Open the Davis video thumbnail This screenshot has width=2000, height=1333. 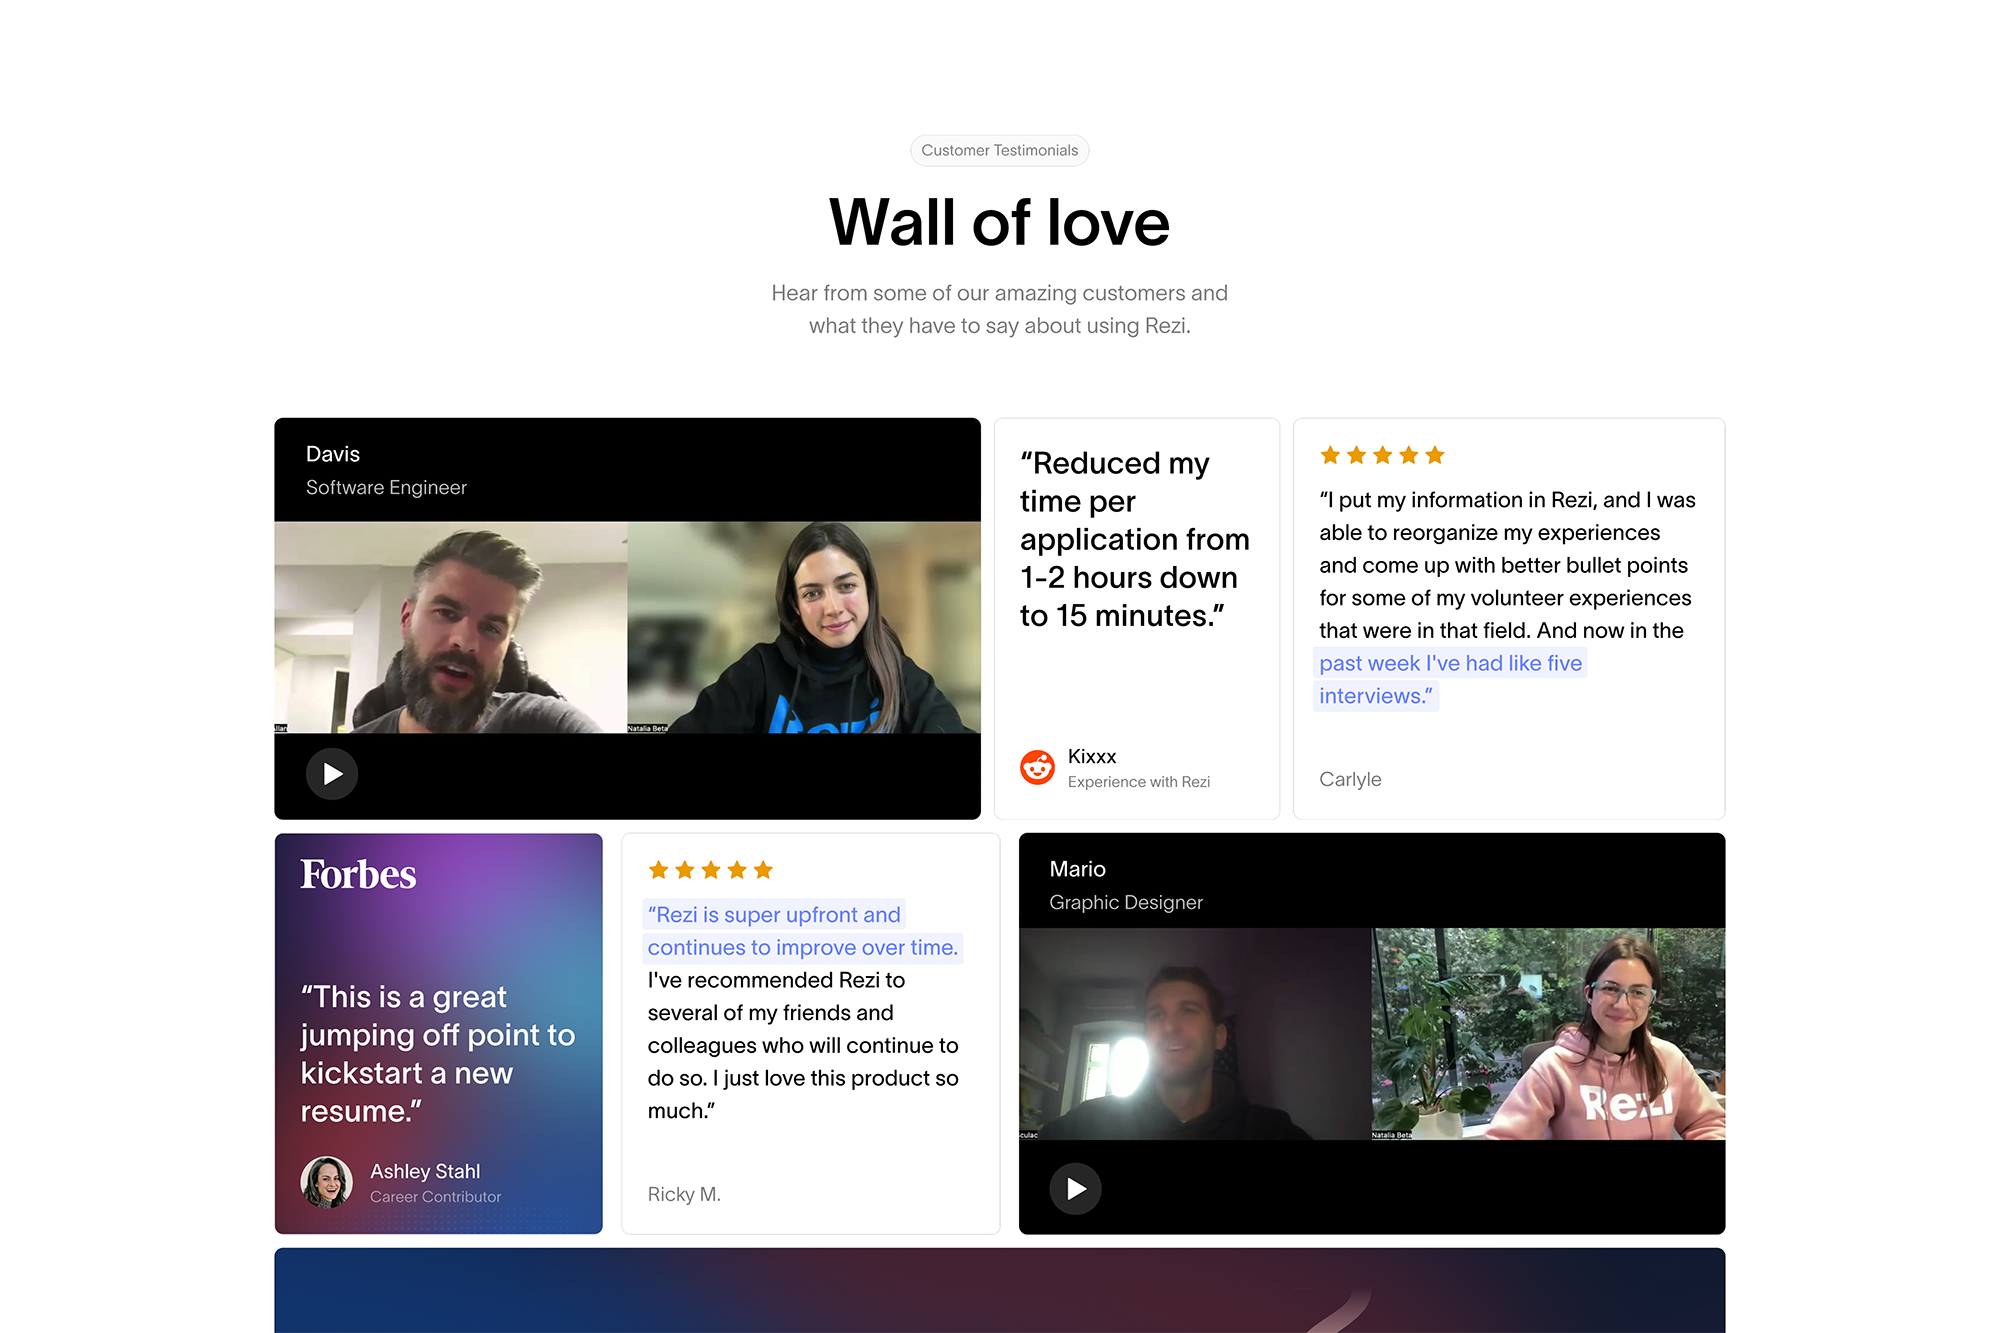pyautogui.click(x=627, y=627)
